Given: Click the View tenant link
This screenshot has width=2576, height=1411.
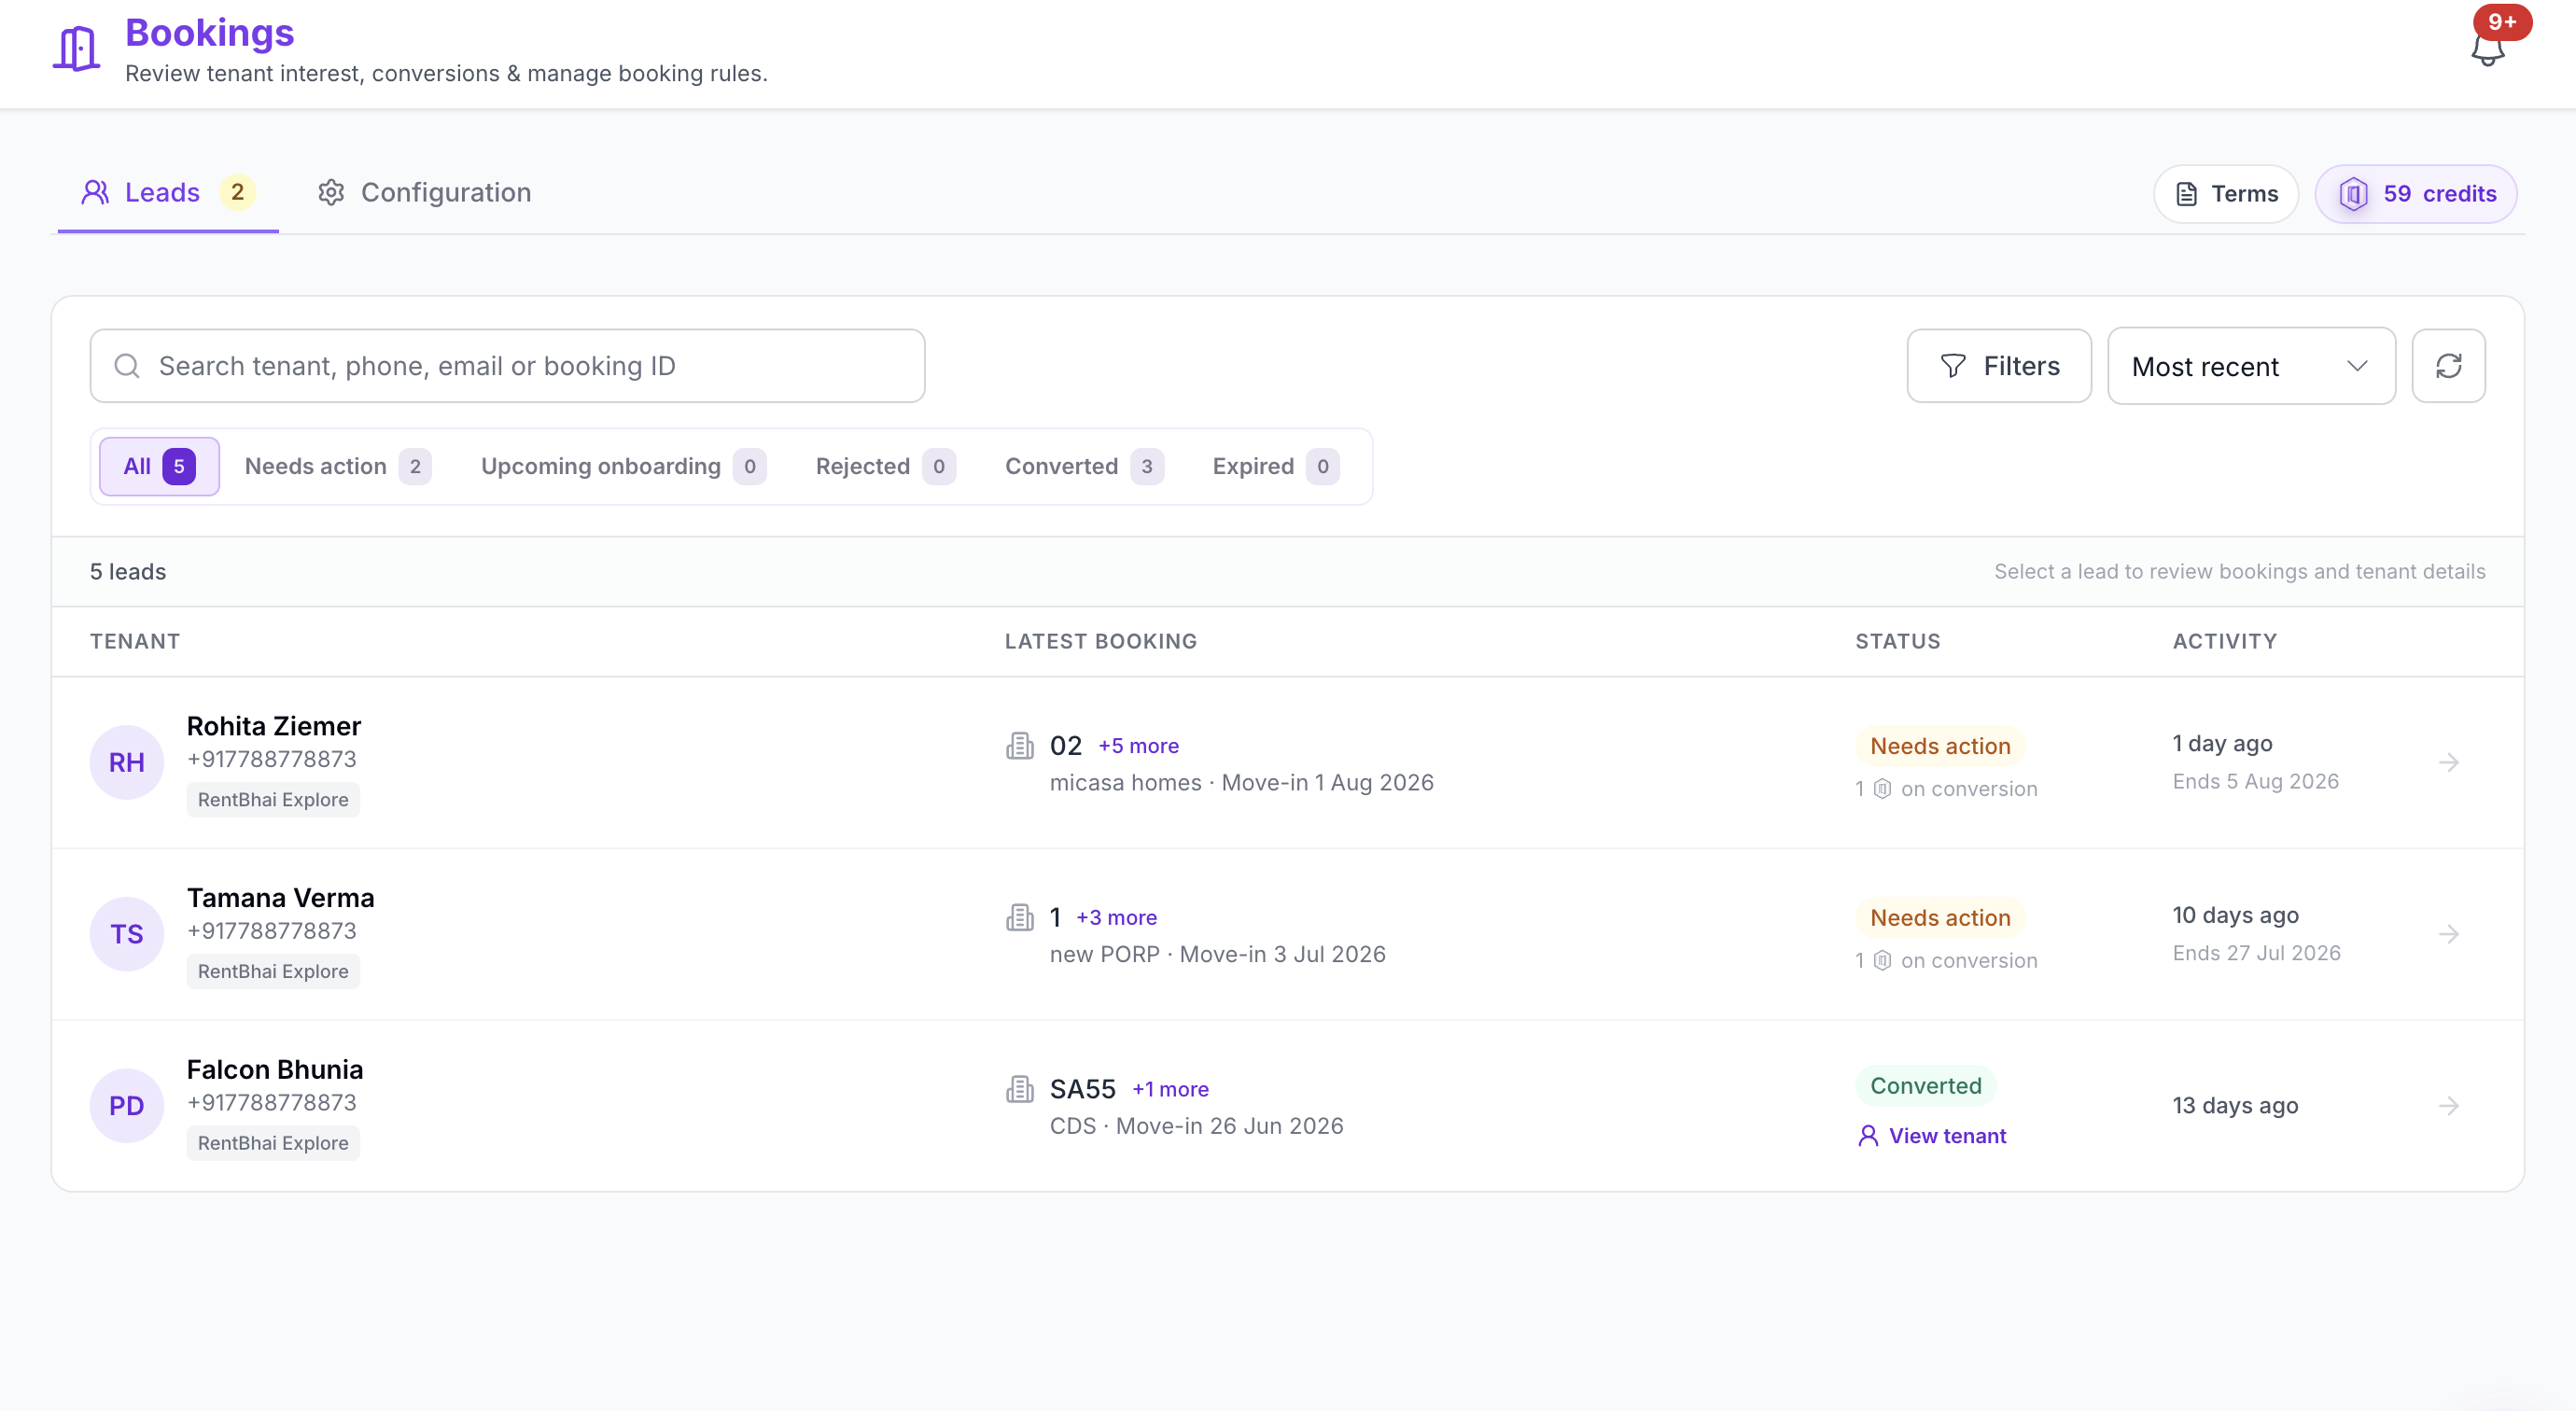Looking at the screenshot, I should [1932, 1136].
